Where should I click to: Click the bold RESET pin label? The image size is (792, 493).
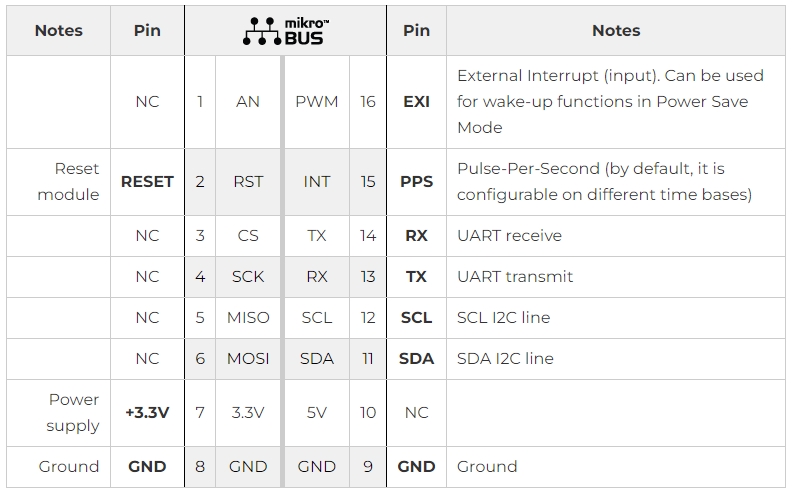pos(147,182)
